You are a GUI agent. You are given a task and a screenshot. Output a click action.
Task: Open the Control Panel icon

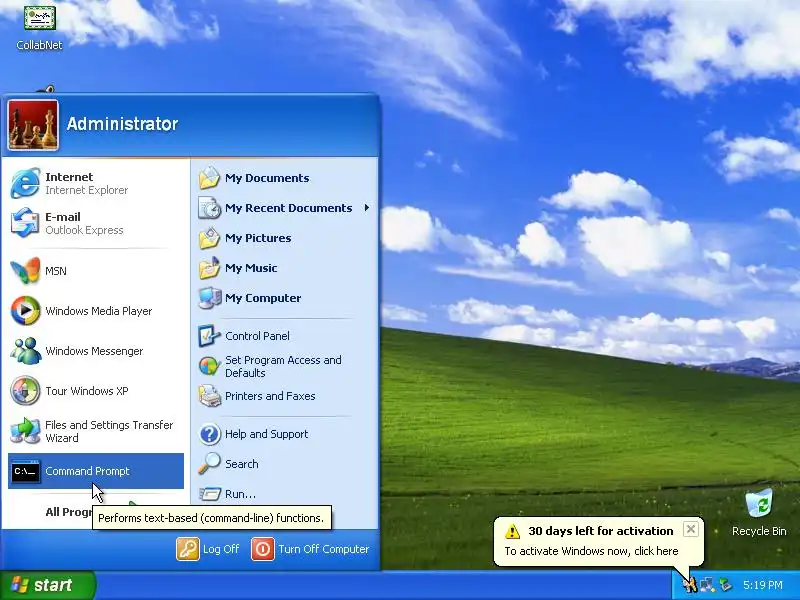point(209,336)
